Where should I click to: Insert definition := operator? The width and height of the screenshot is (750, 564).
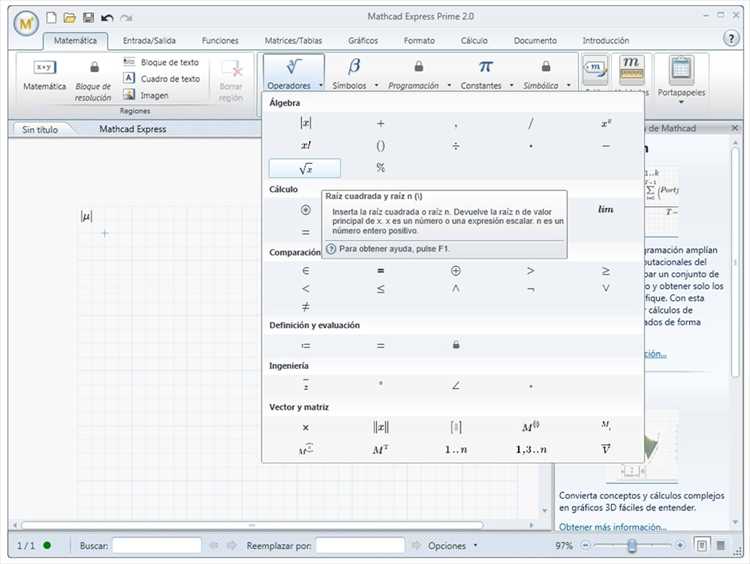pos(306,345)
